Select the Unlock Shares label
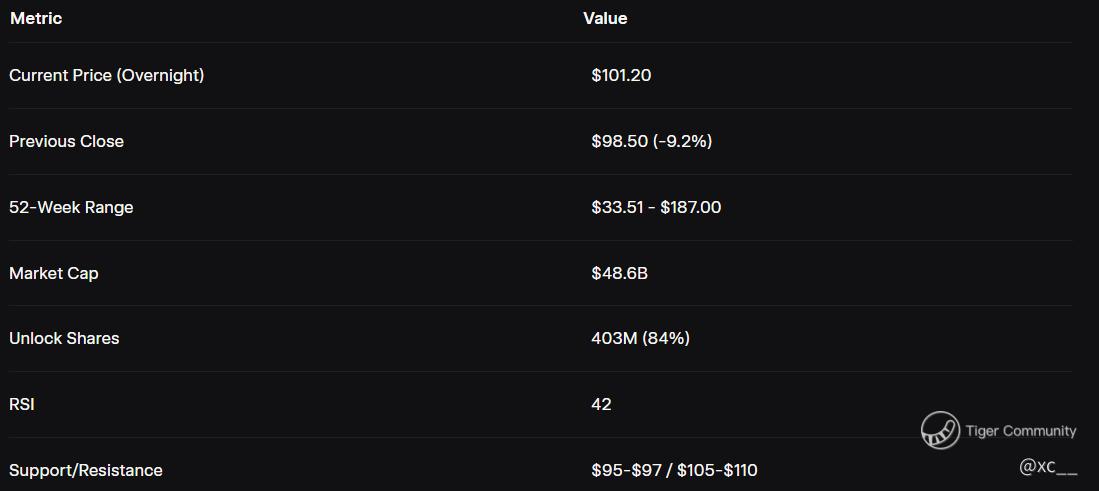 64,338
